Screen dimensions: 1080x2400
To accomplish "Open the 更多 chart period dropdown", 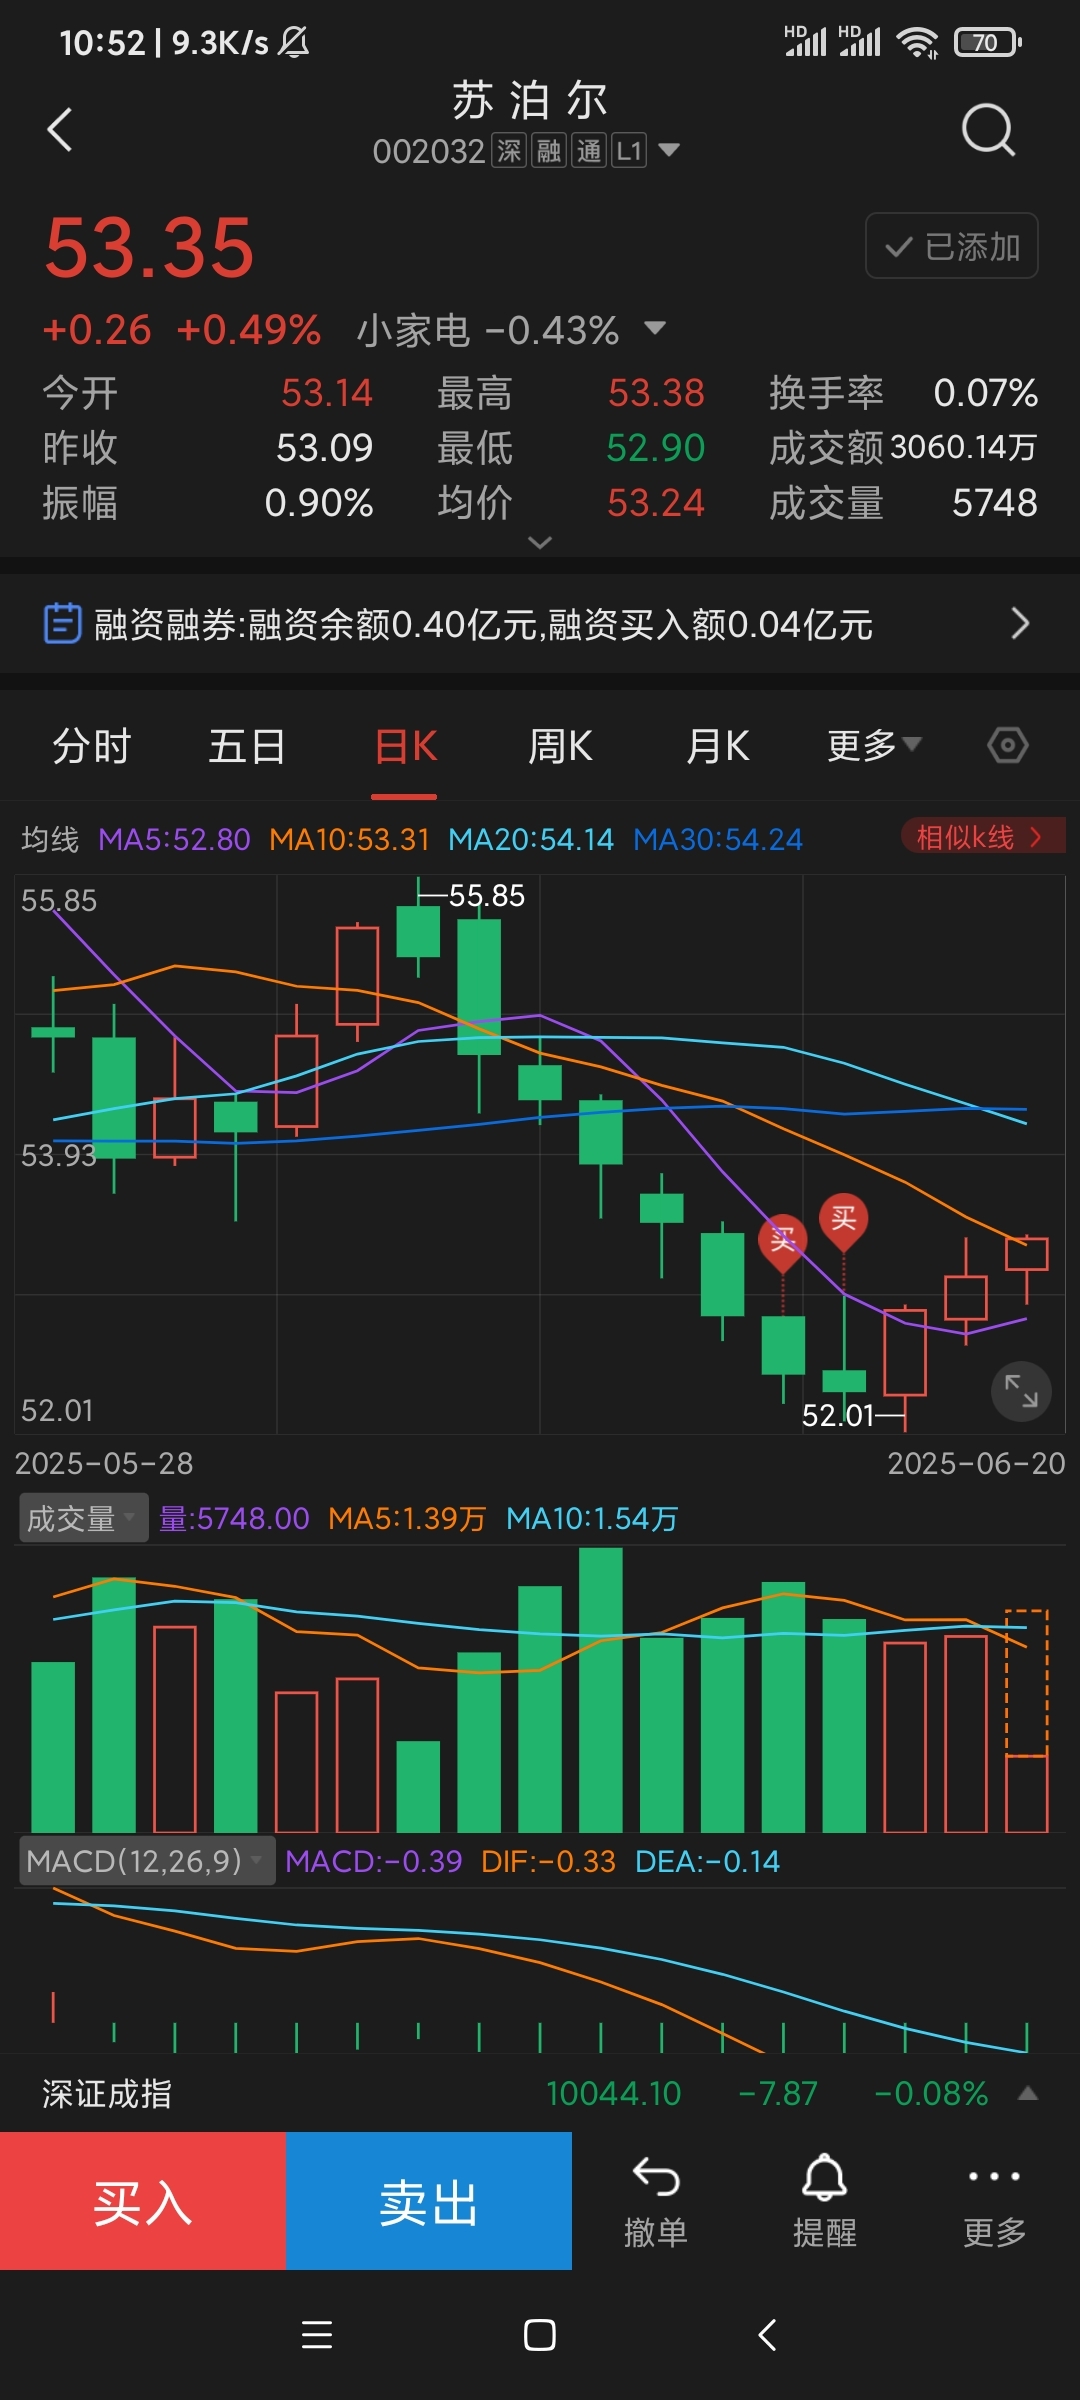I will click(874, 746).
